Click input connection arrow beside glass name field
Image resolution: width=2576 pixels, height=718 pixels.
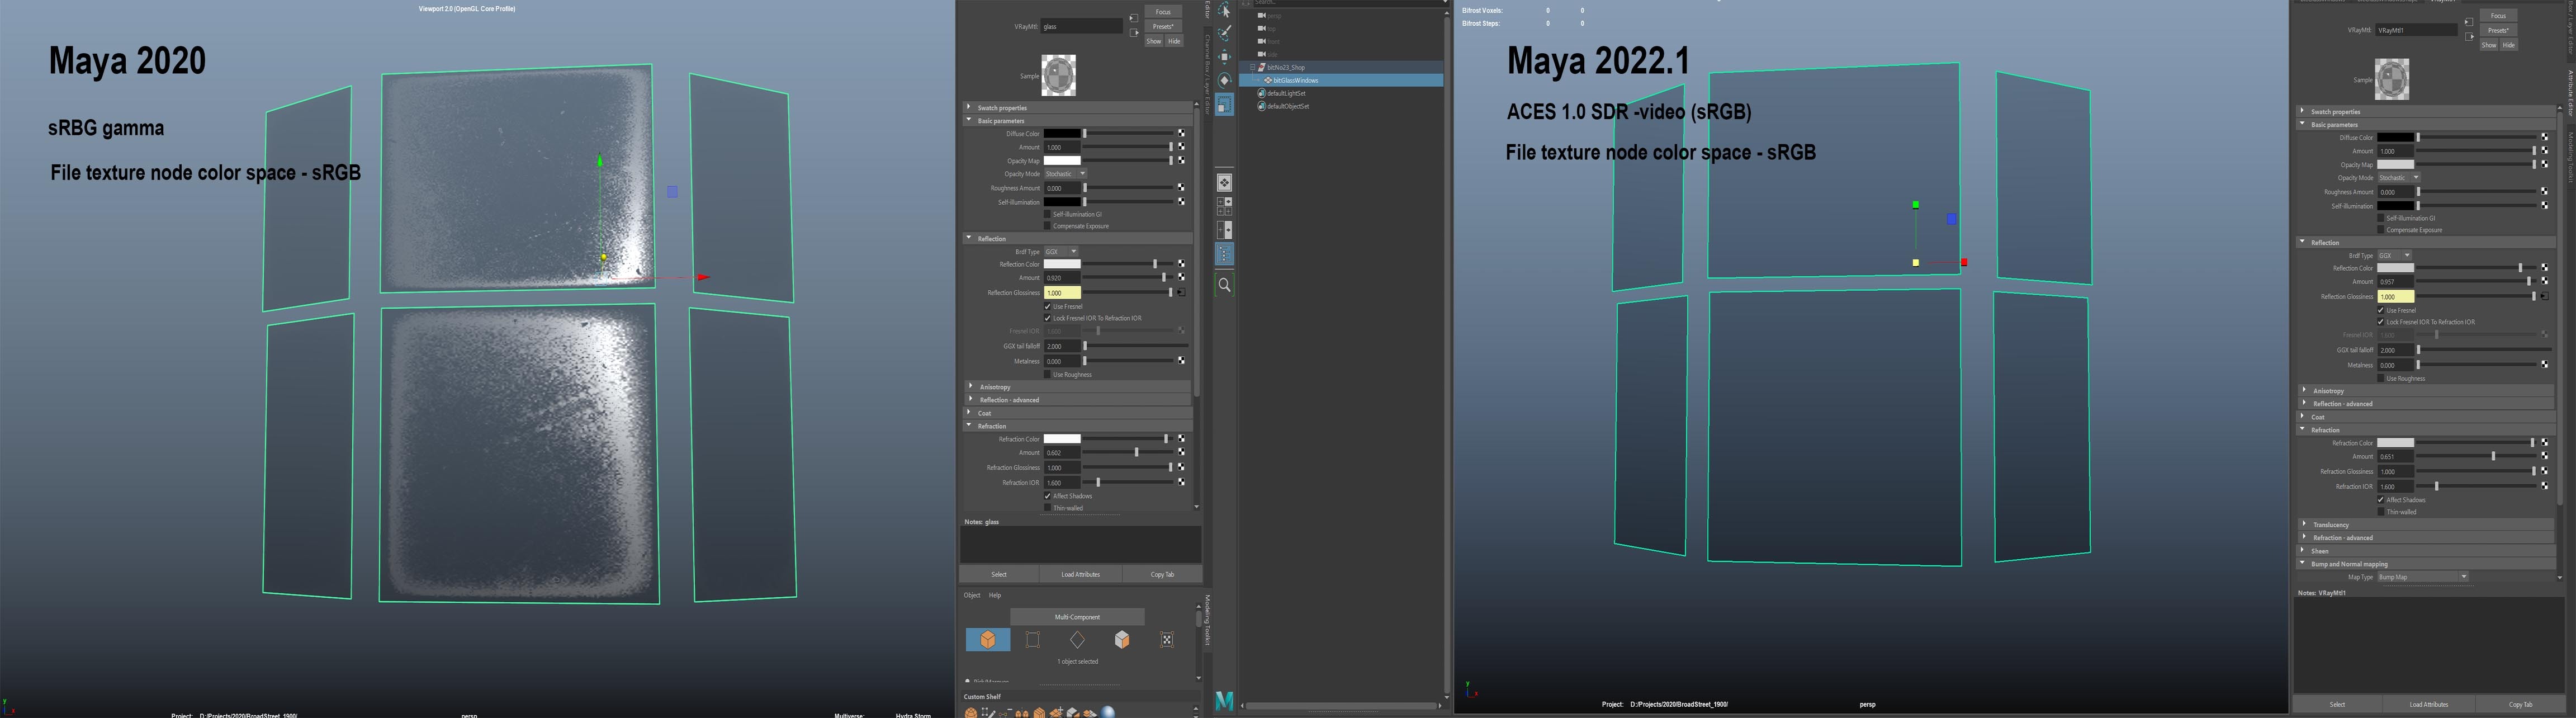(x=1133, y=18)
